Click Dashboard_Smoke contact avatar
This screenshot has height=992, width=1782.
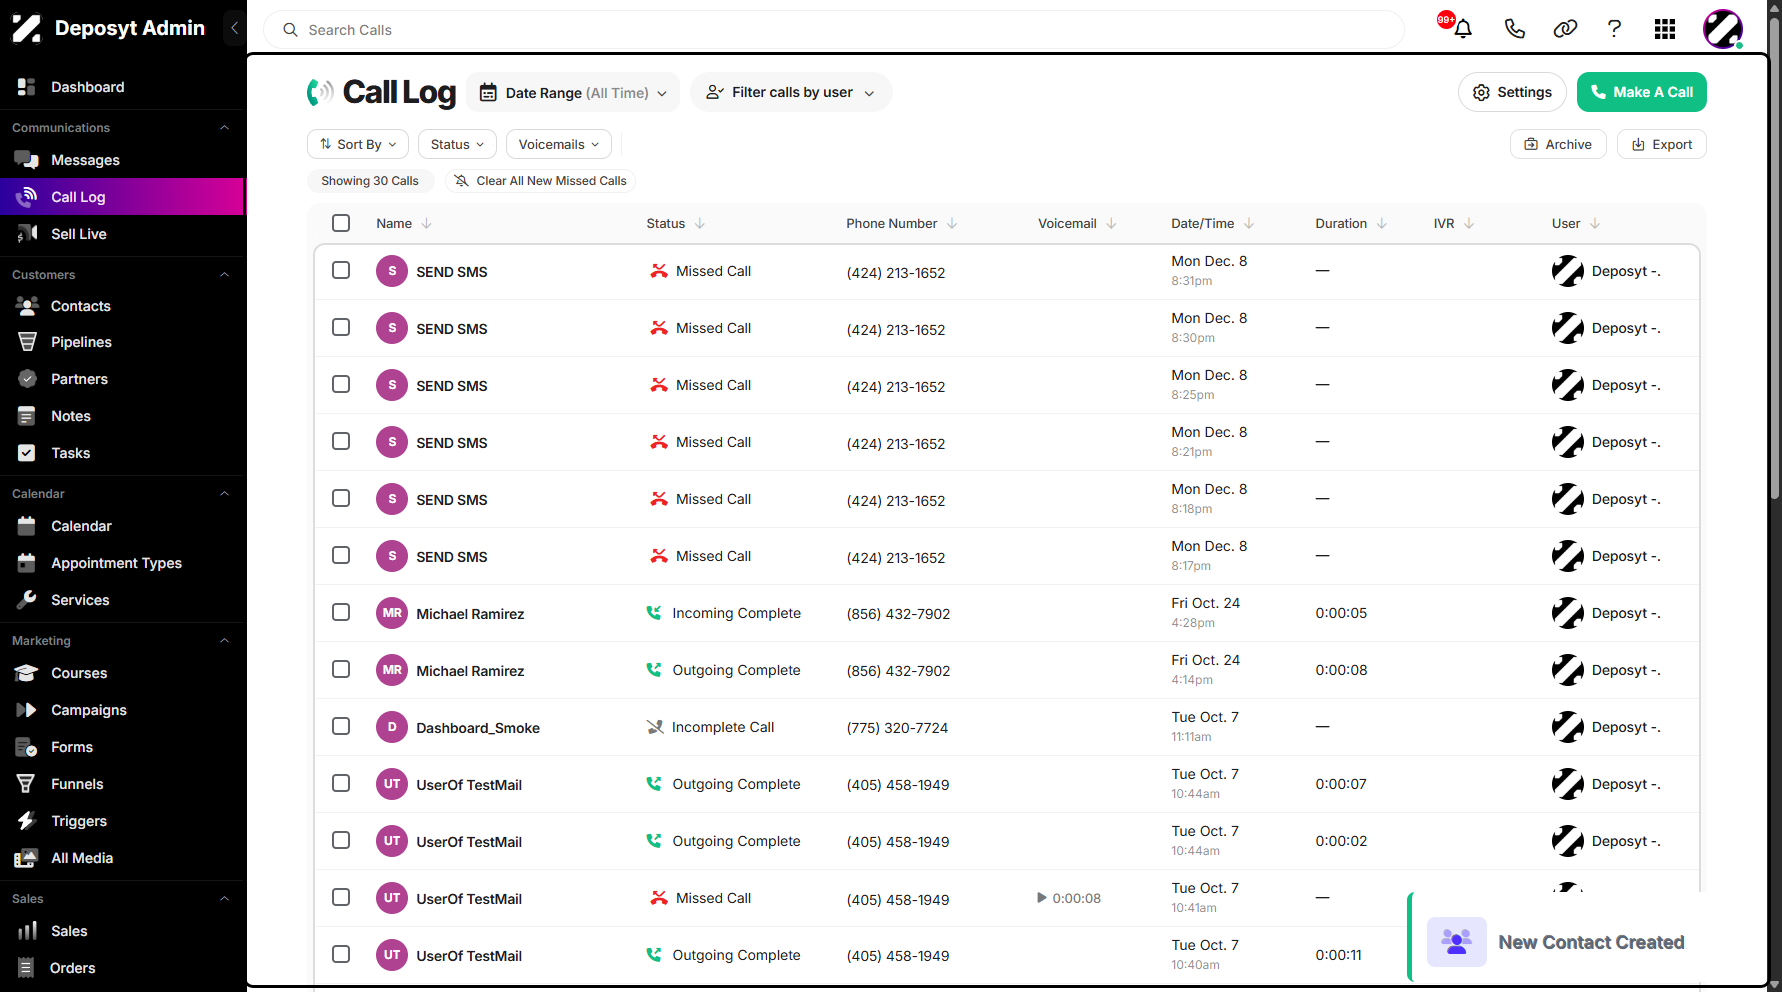click(x=392, y=727)
